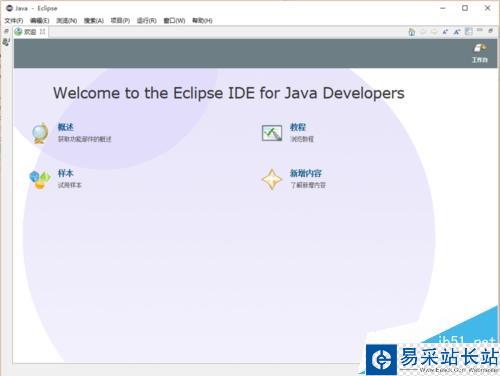Click the description text under 教程
The height and width of the screenshot is (376, 500).
pos(302,139)
